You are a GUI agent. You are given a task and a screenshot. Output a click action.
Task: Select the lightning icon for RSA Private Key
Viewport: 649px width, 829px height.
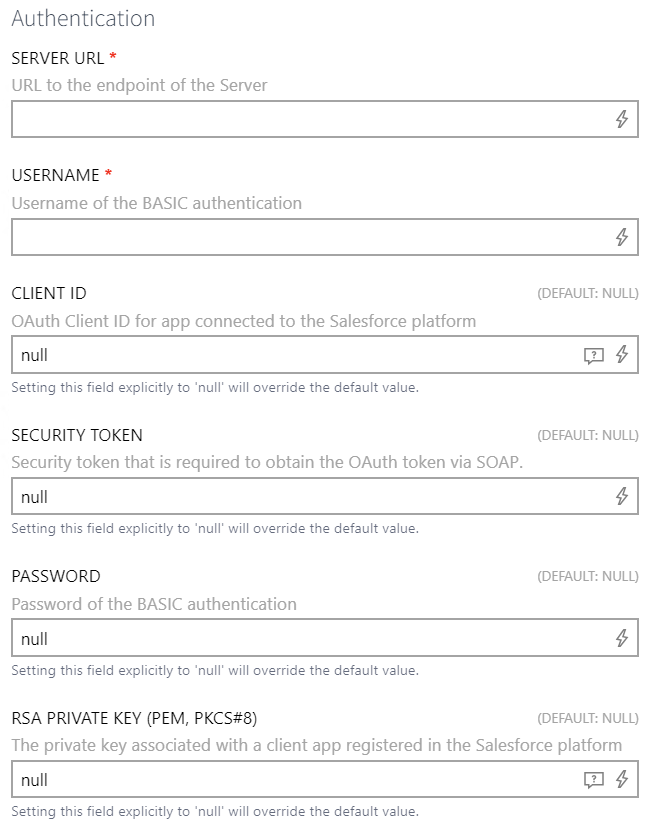(x=622, y=778)
